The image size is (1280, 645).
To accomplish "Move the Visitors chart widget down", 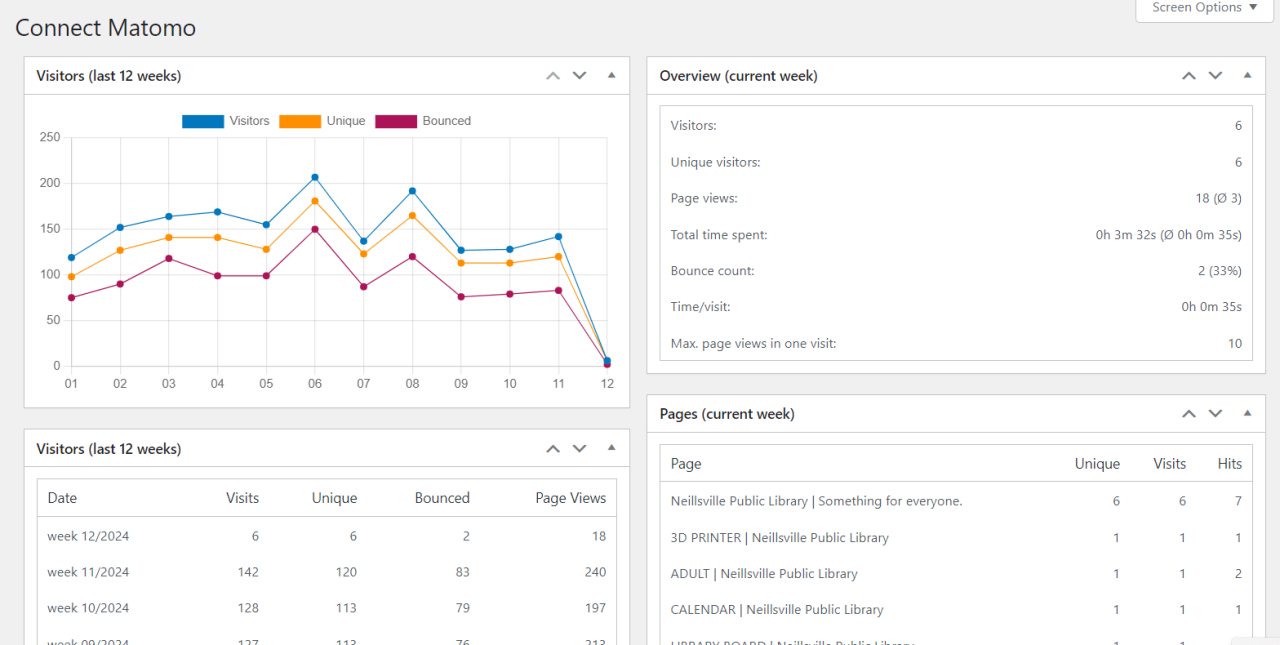I will [579, 75].
